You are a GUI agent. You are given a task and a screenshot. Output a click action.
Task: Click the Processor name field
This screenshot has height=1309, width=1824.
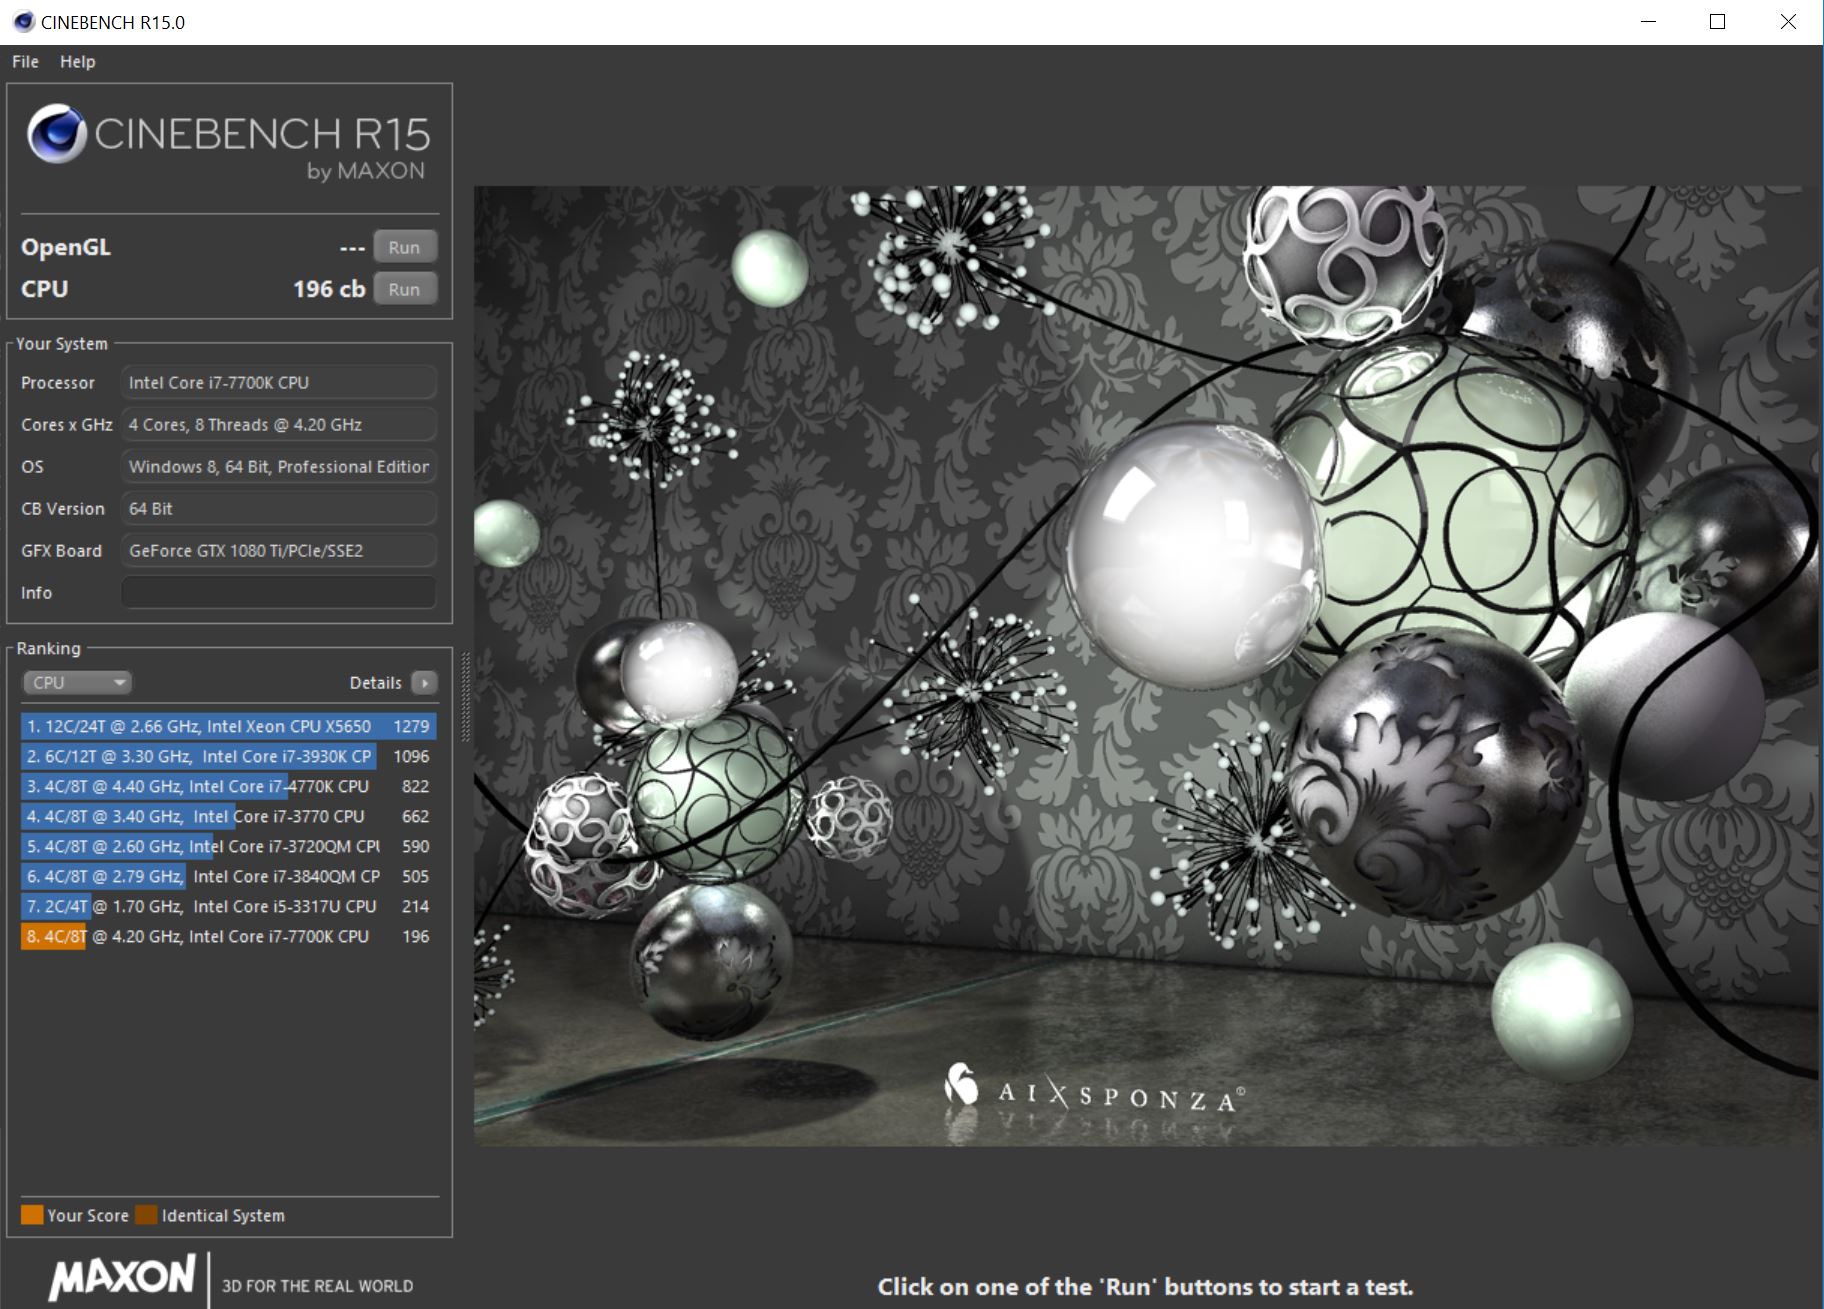click(278, 383)
